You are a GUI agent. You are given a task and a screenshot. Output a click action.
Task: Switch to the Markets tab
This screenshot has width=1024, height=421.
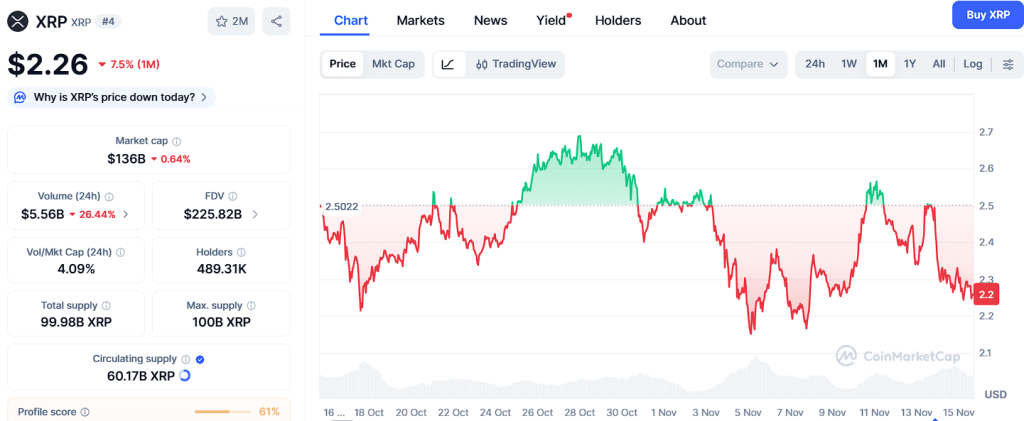tap(420, 20)
